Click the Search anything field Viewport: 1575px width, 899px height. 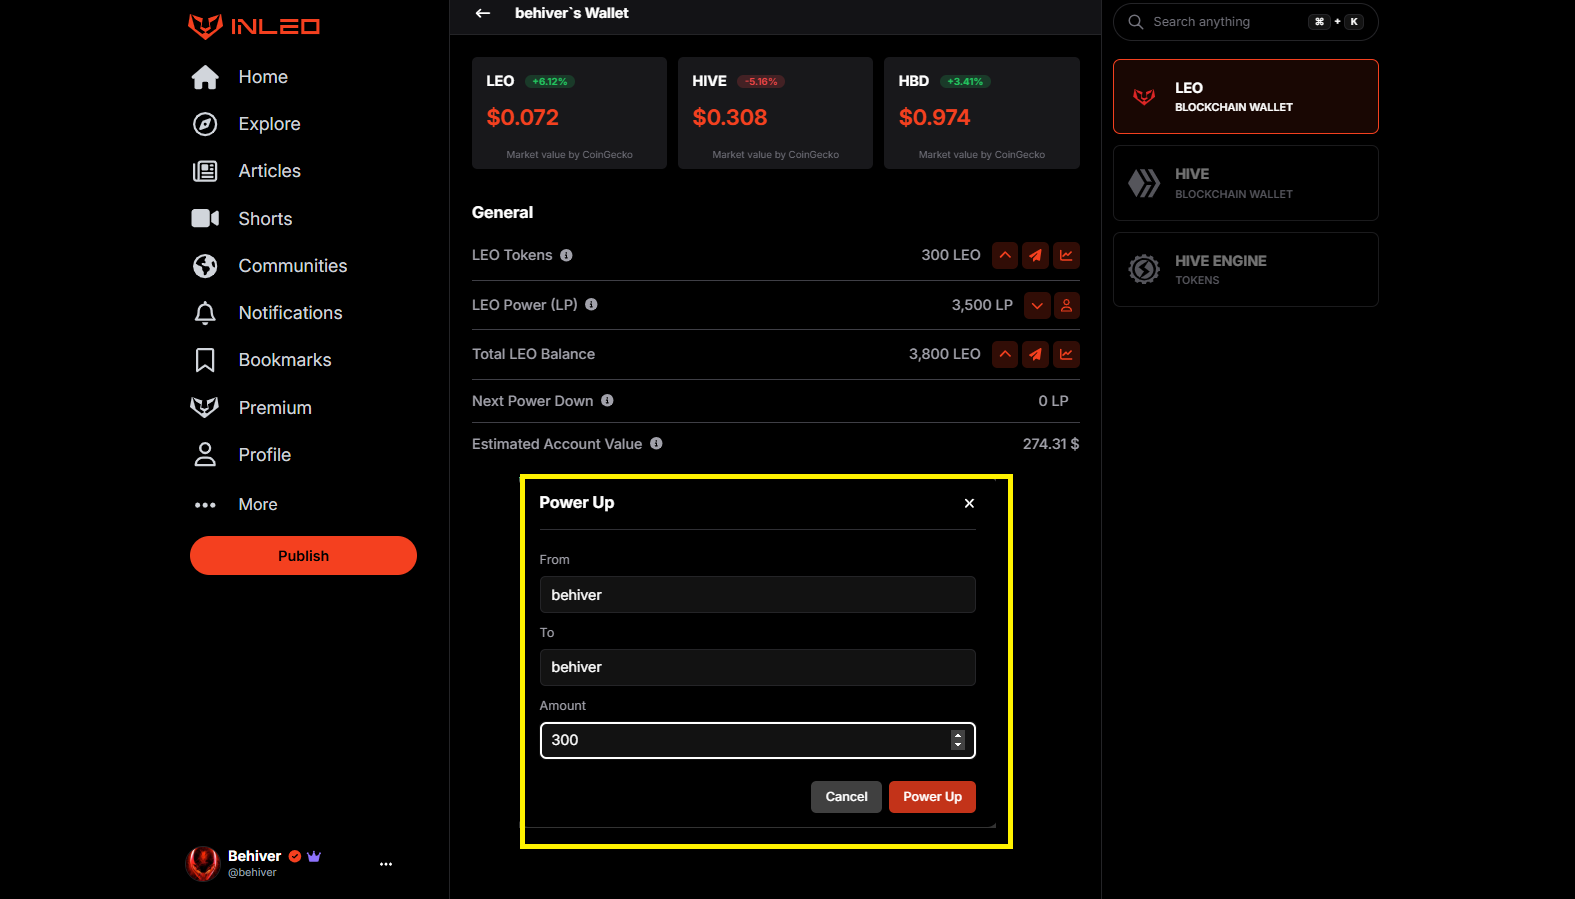[x=1245, y=22]
